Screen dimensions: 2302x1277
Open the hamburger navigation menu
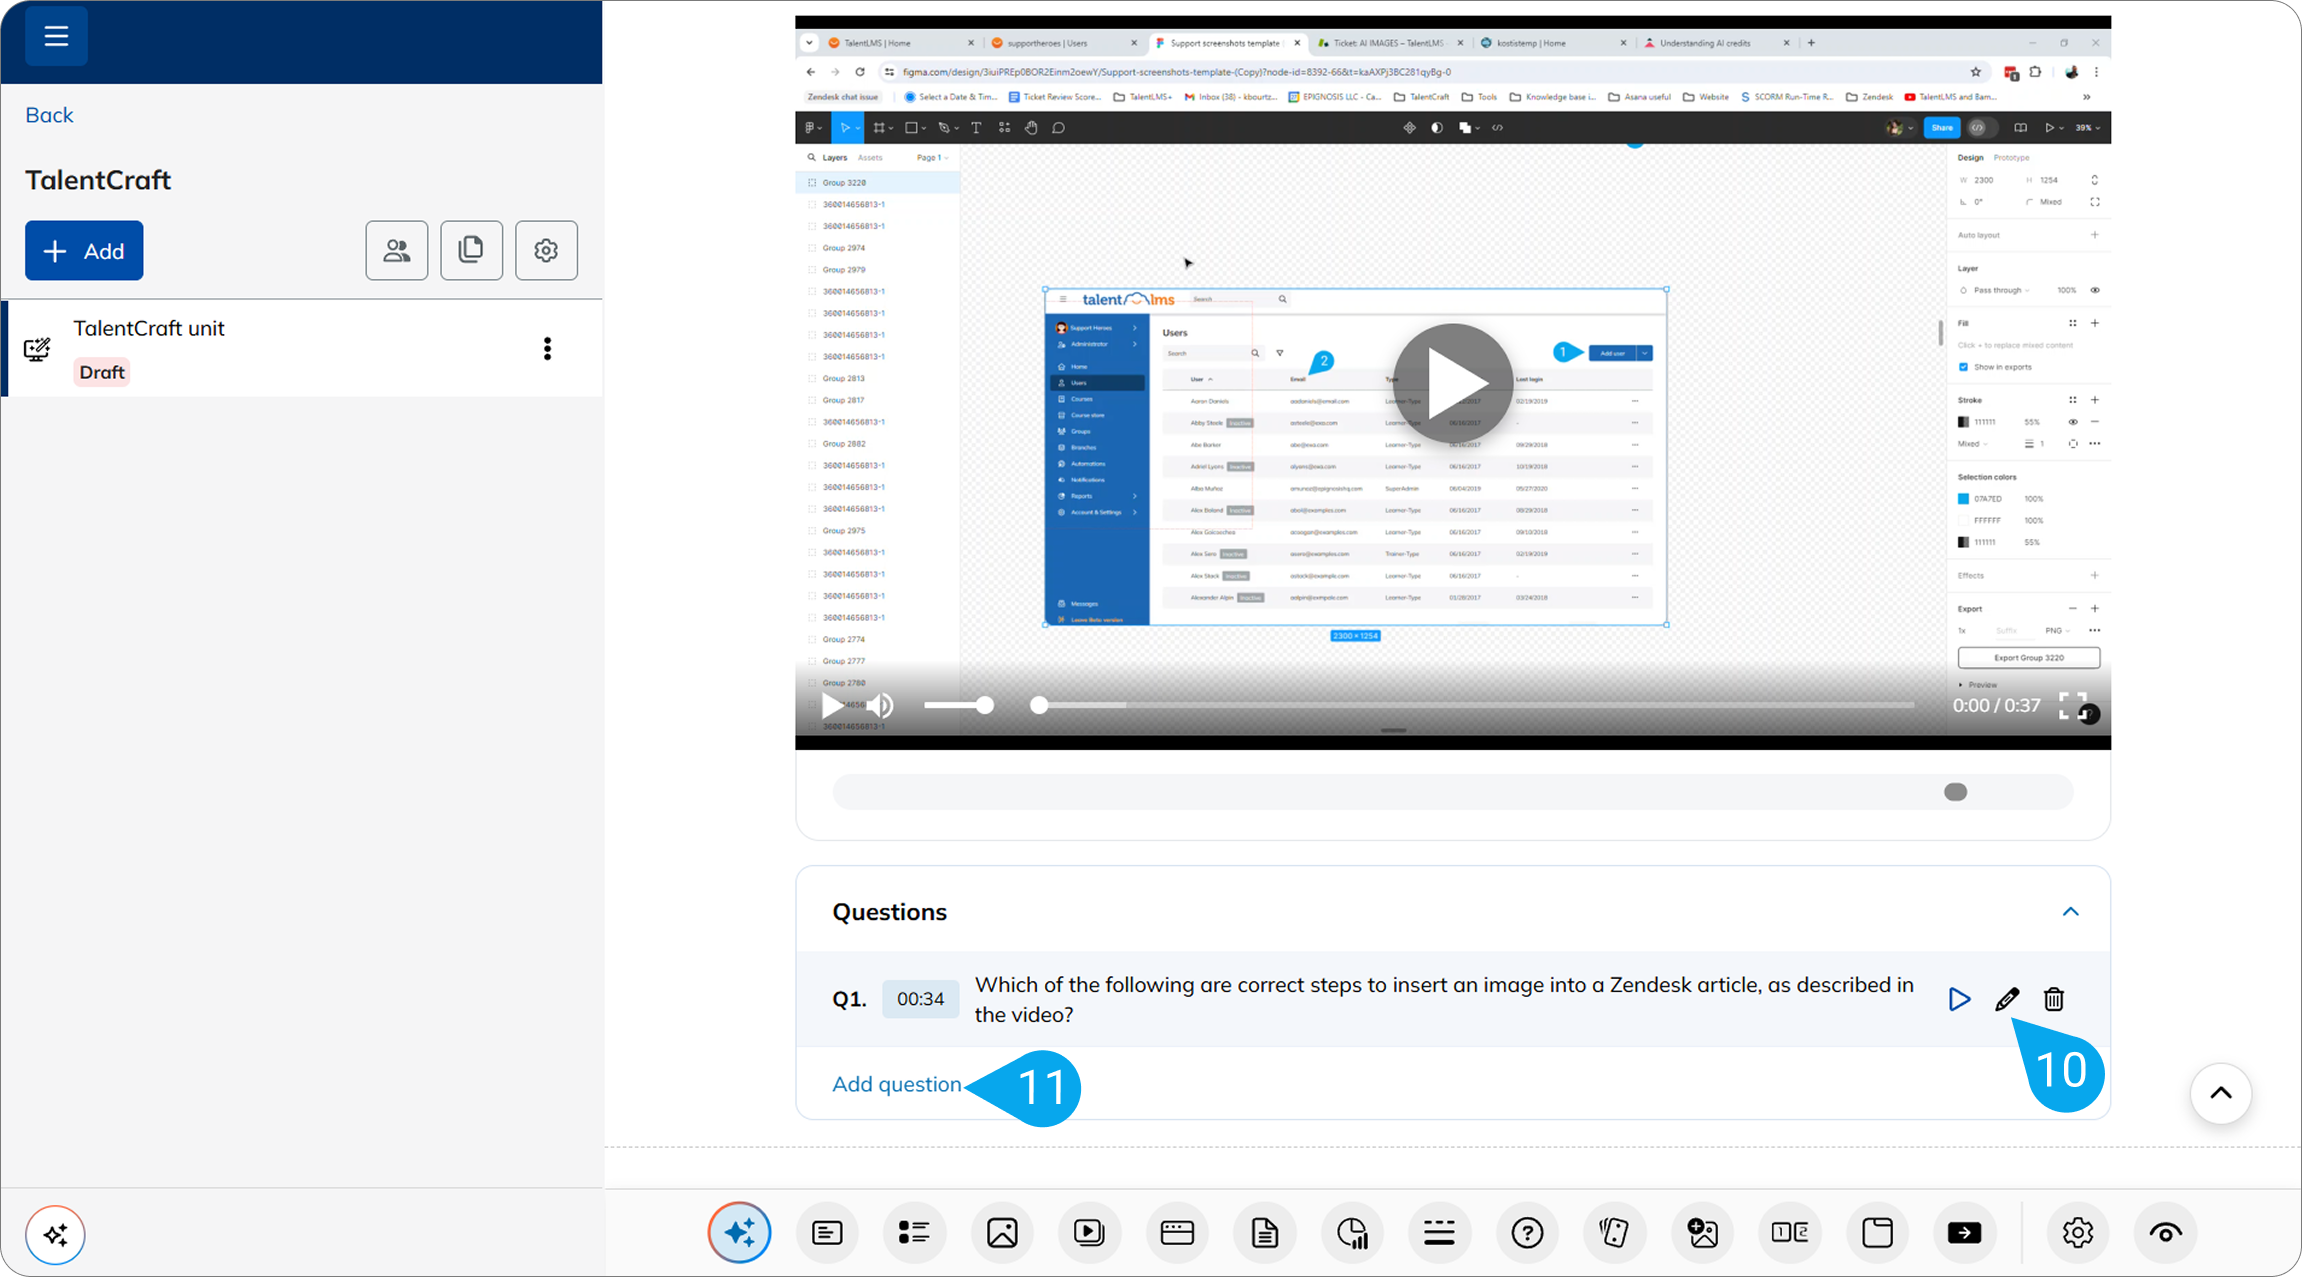pos(56,35)
